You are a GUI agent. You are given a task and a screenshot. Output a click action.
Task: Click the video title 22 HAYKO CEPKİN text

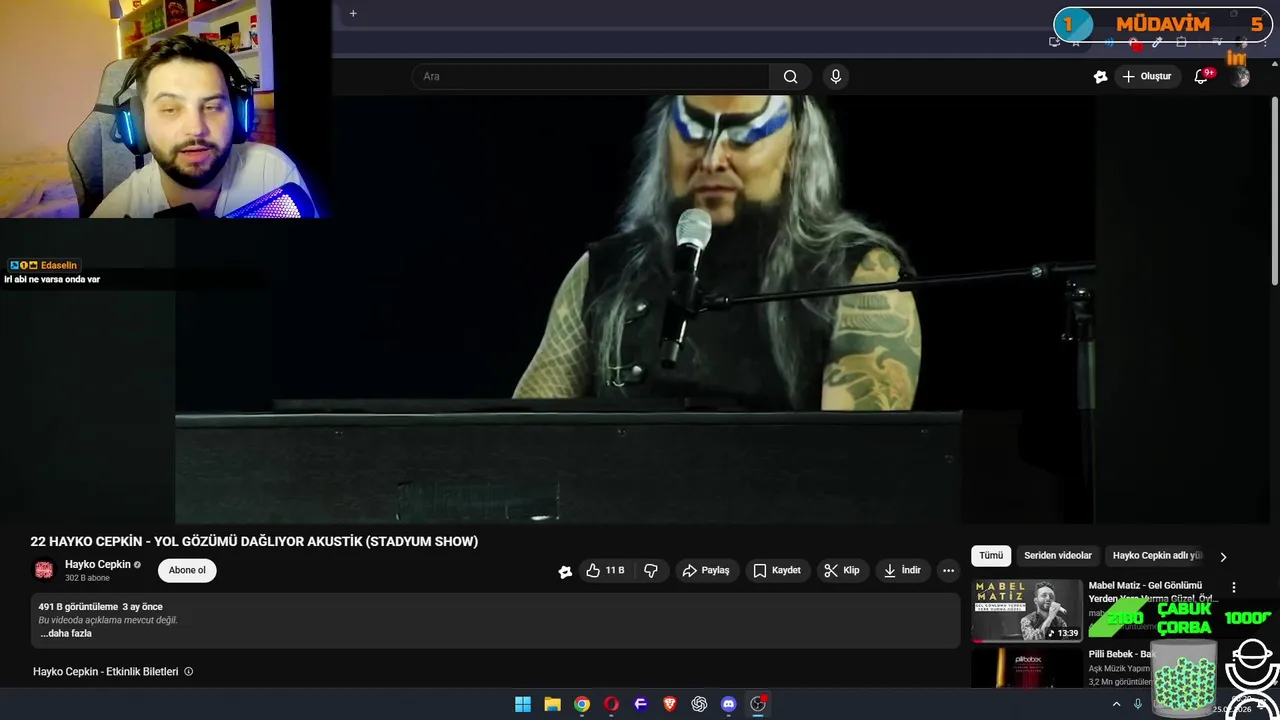coord(254,541)
